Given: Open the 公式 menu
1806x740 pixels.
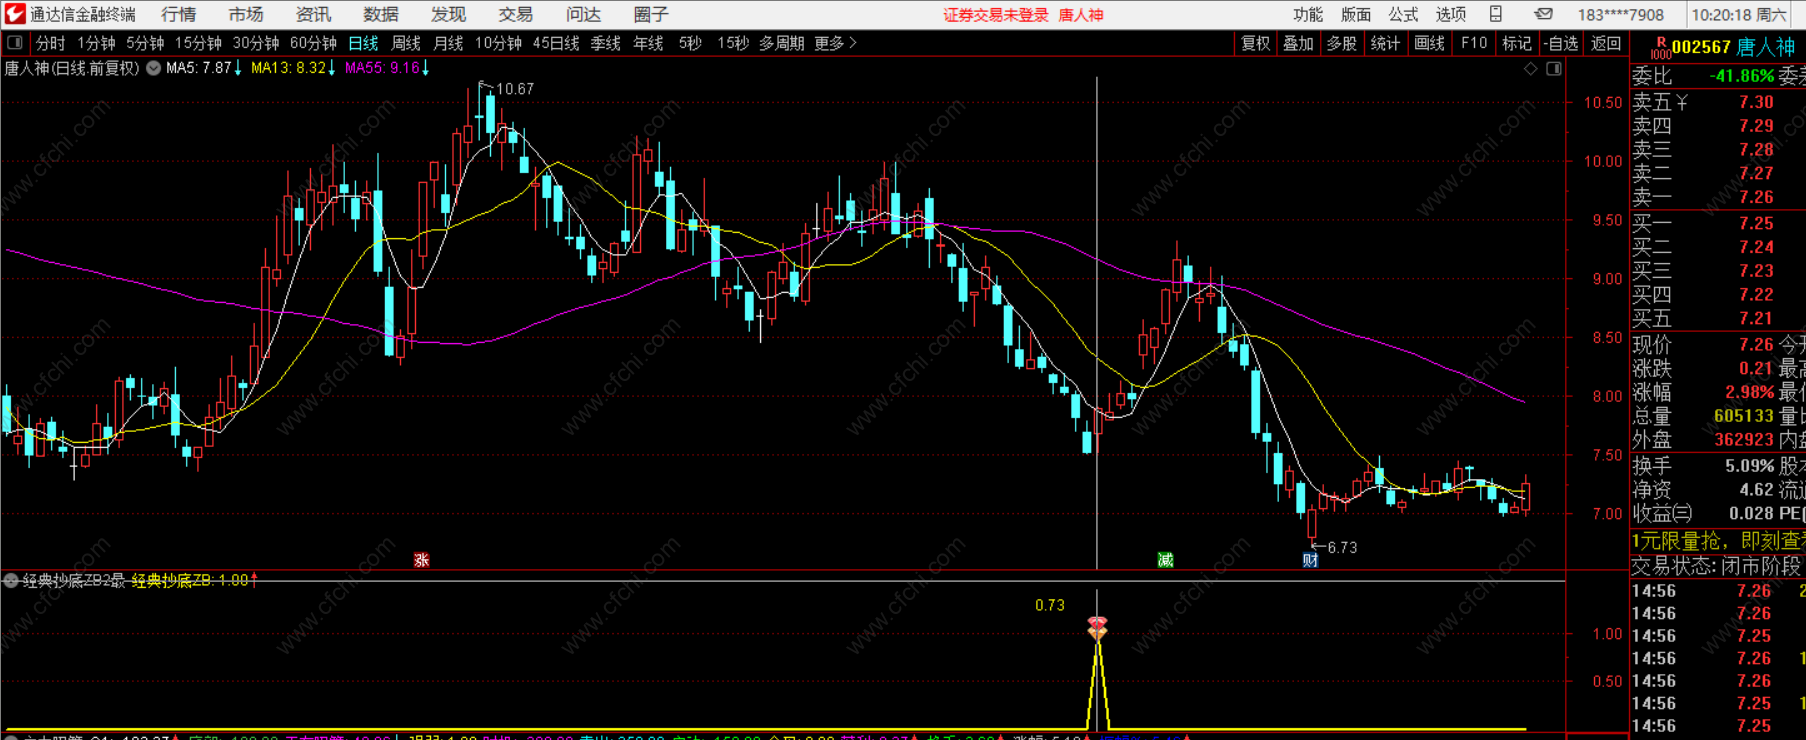Looking at the screenshot, I should pyautogui.click(x=1403, y=14).
